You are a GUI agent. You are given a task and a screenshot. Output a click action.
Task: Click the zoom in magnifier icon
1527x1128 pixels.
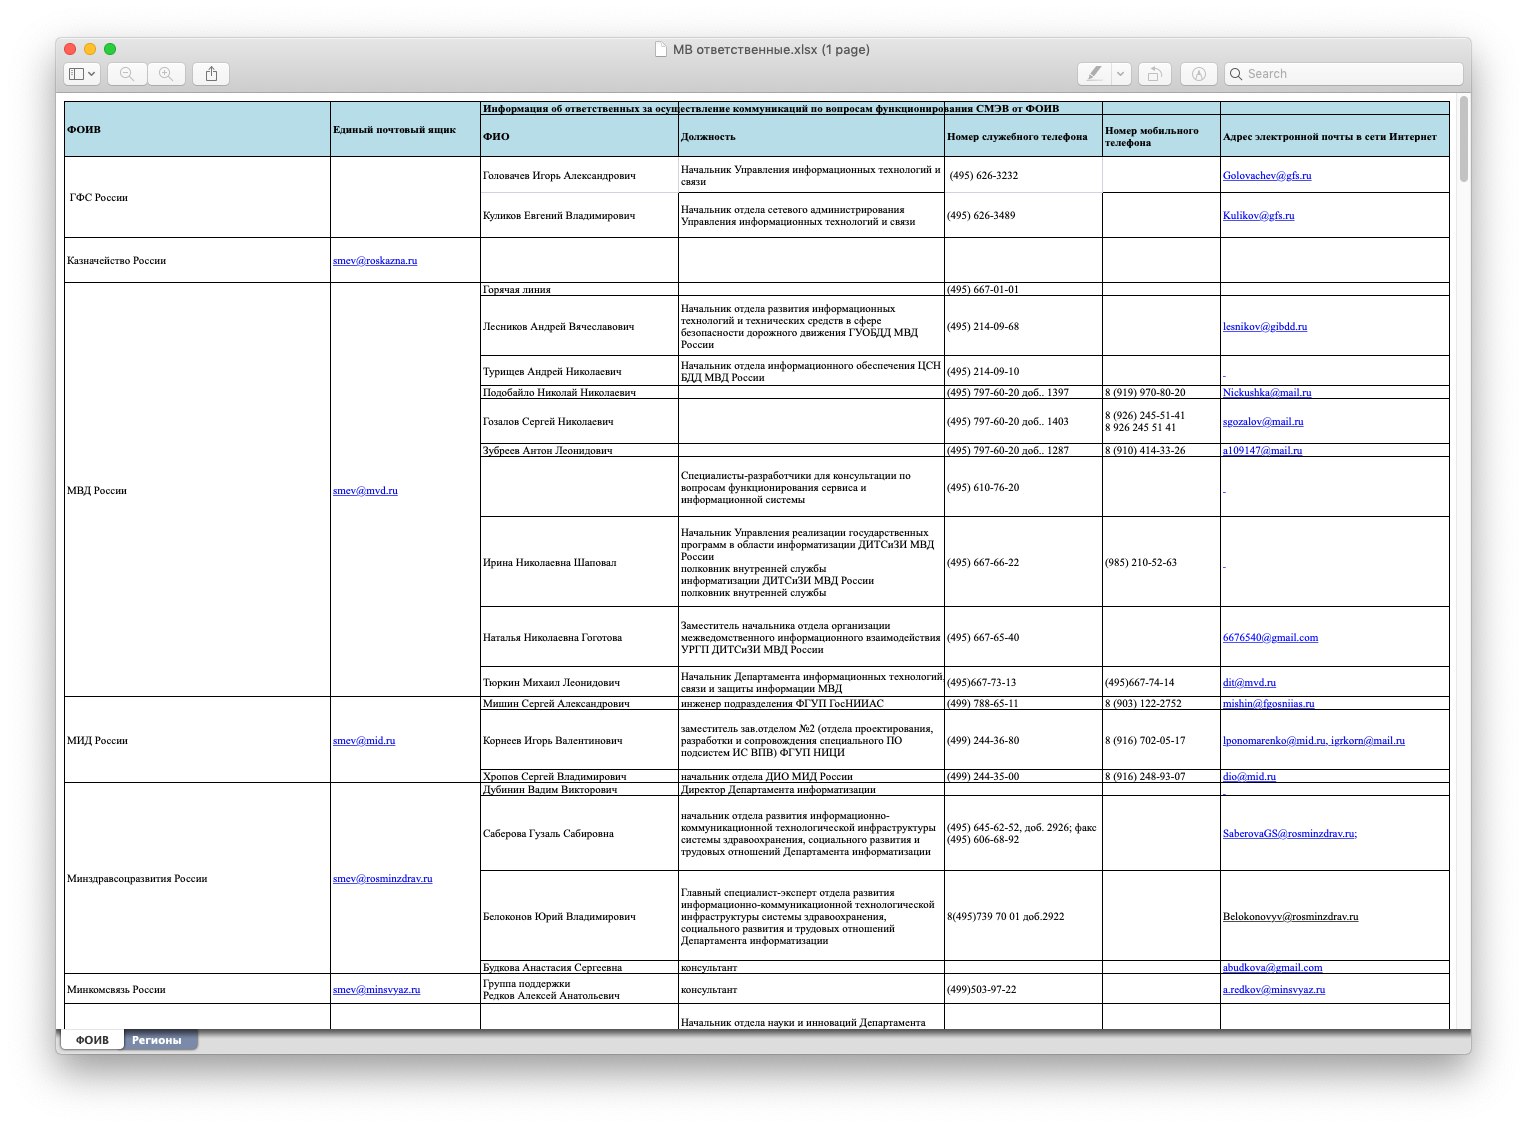coord(166,74)
